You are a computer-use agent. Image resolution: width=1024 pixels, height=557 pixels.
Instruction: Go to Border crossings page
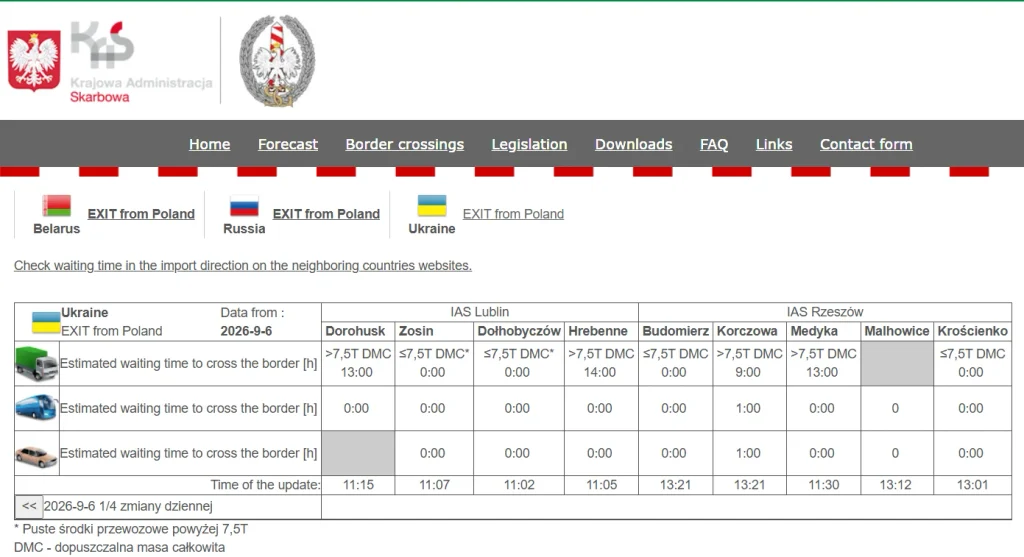(405, 144)
